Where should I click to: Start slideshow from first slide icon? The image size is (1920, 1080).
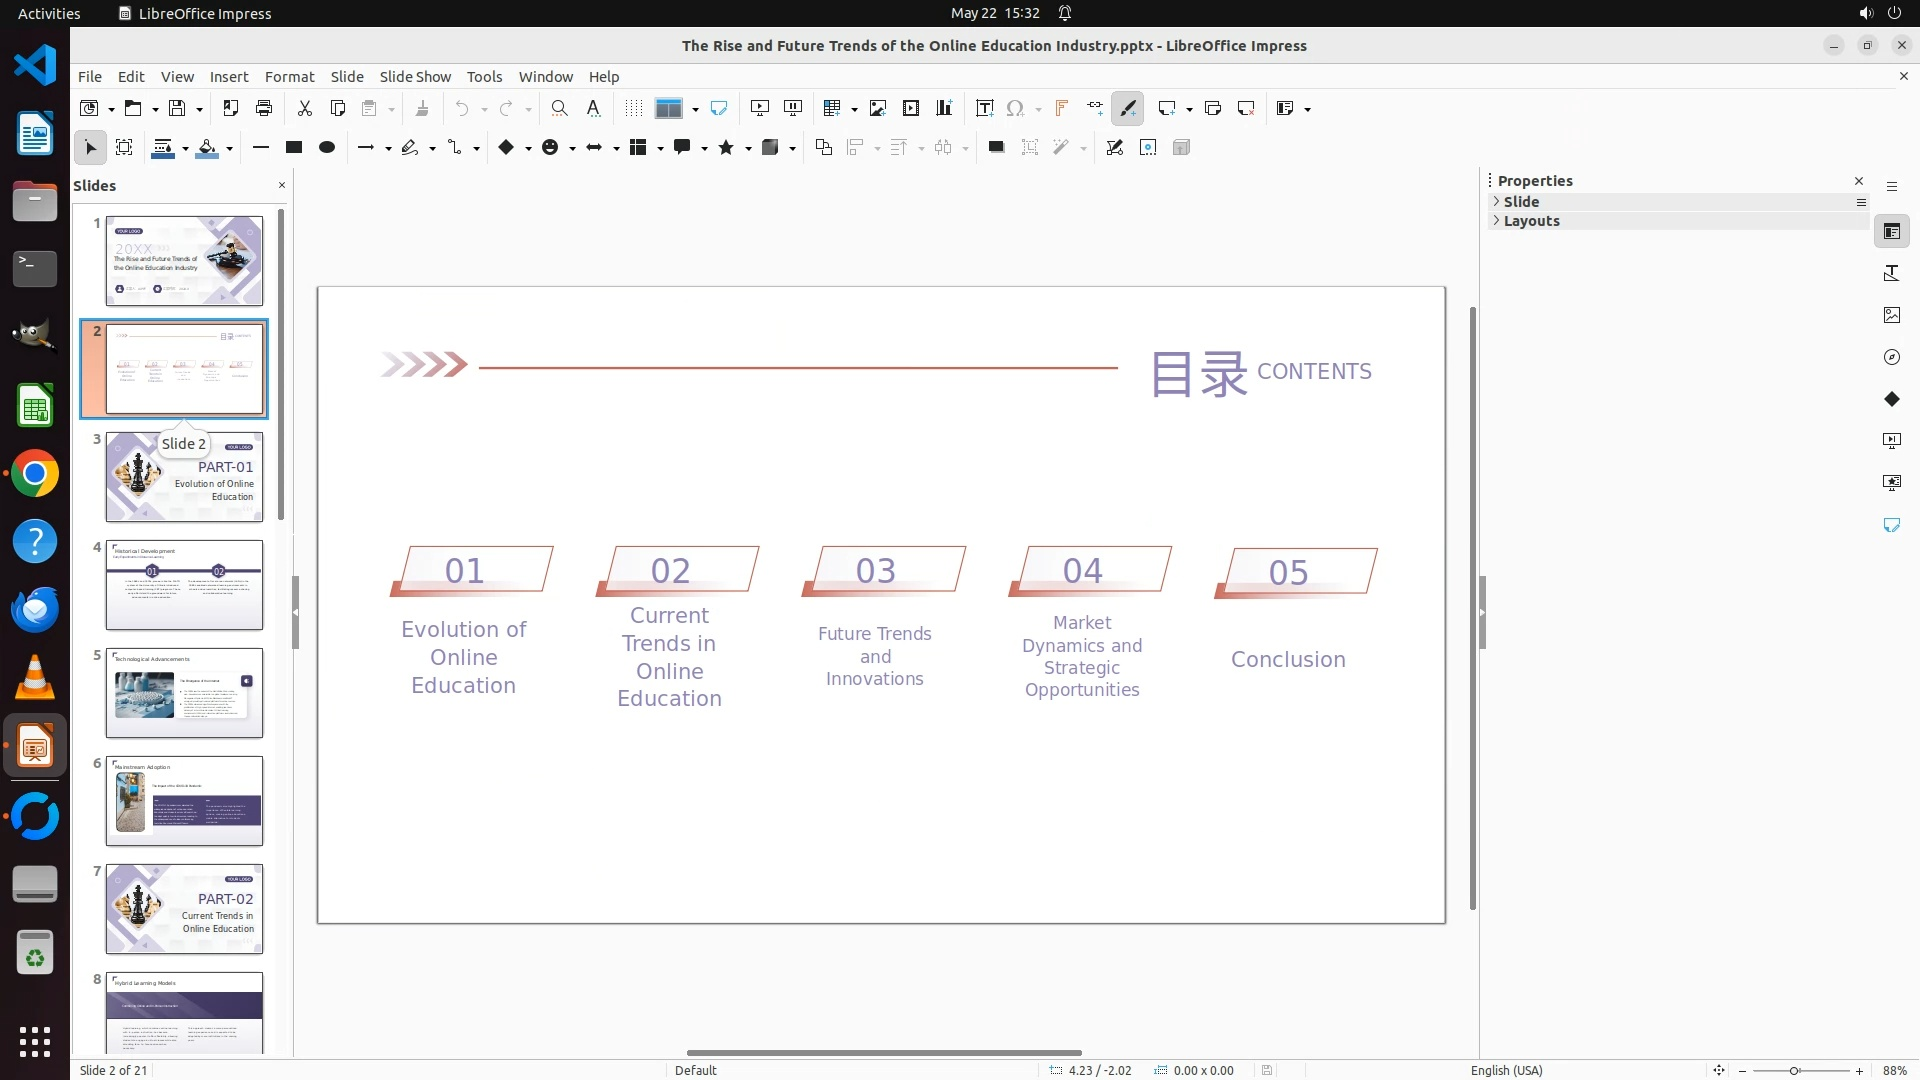point(760,108)
